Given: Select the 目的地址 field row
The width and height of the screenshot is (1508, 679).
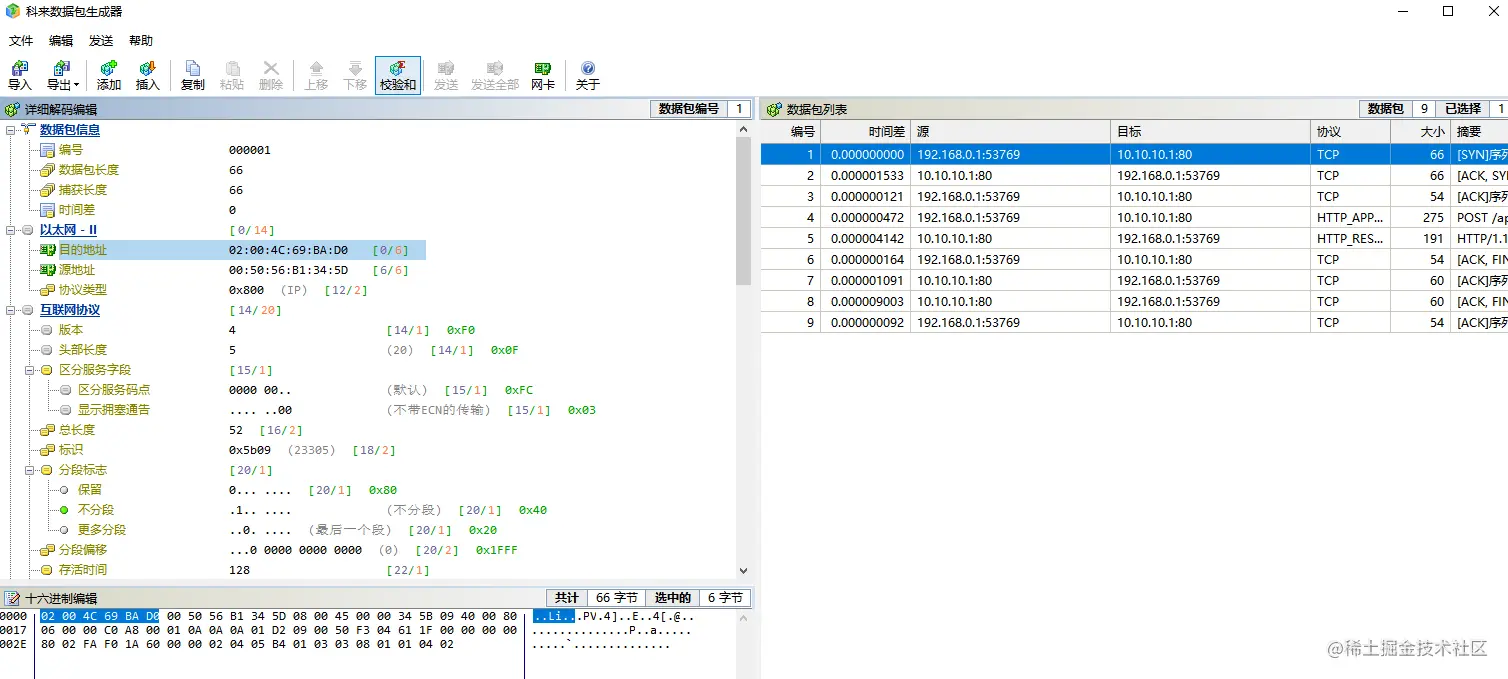Looking at the screenshot, I should (232, 250).
